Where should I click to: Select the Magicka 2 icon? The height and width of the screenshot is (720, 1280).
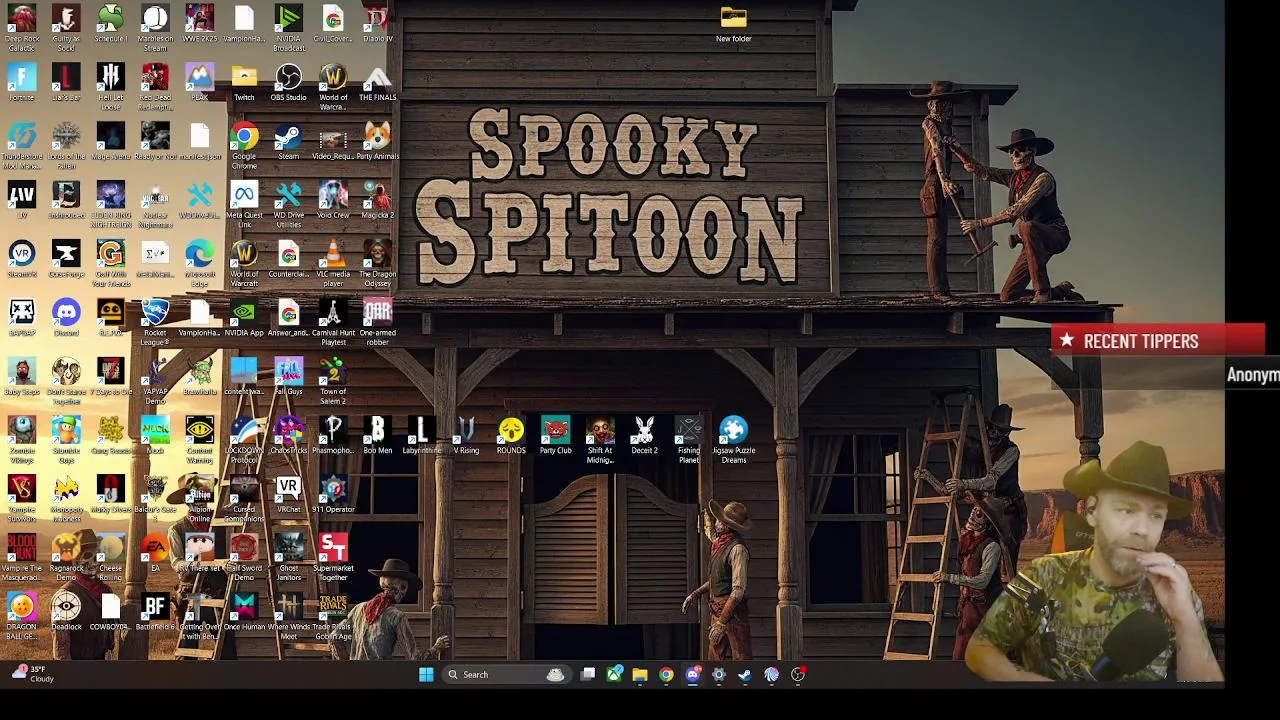coord(377,200)
